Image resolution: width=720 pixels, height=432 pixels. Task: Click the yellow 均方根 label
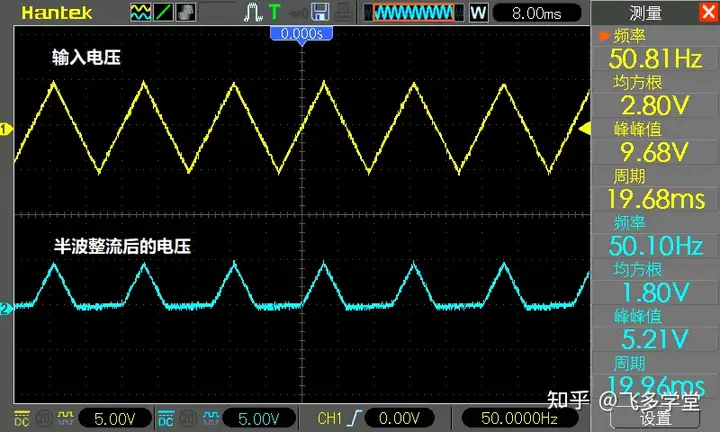[x=638, y=83]
